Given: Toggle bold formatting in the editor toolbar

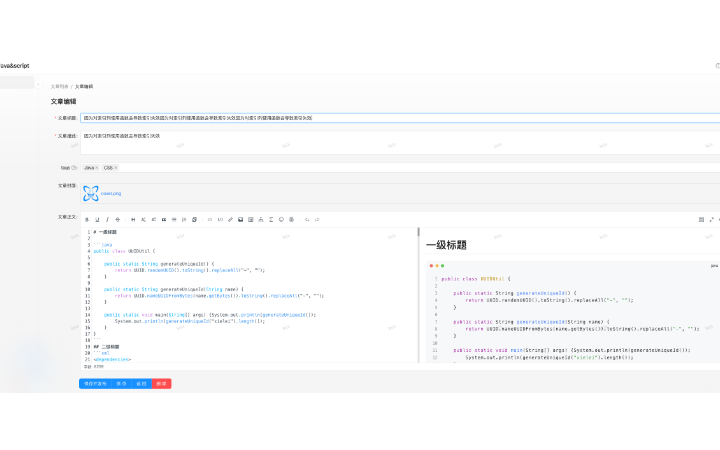Looking at the screenshot, I should click(x=86, y=219).
